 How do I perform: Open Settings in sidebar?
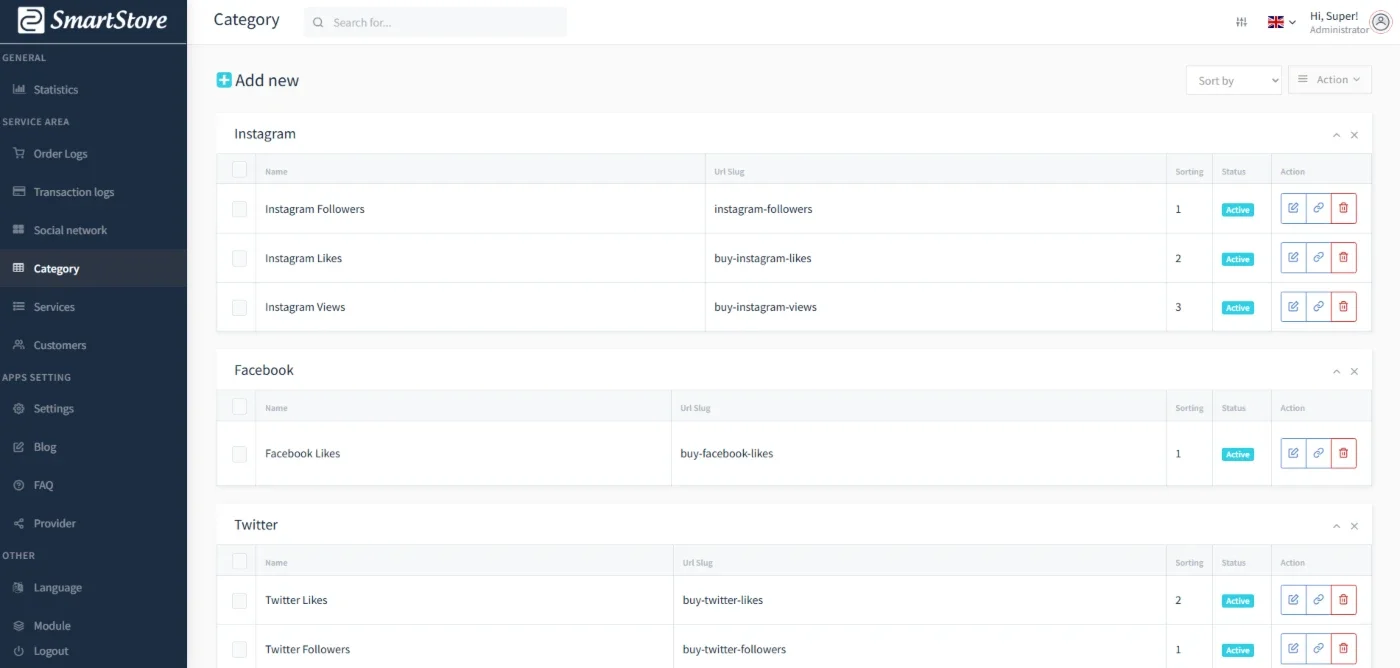(93, 409)
